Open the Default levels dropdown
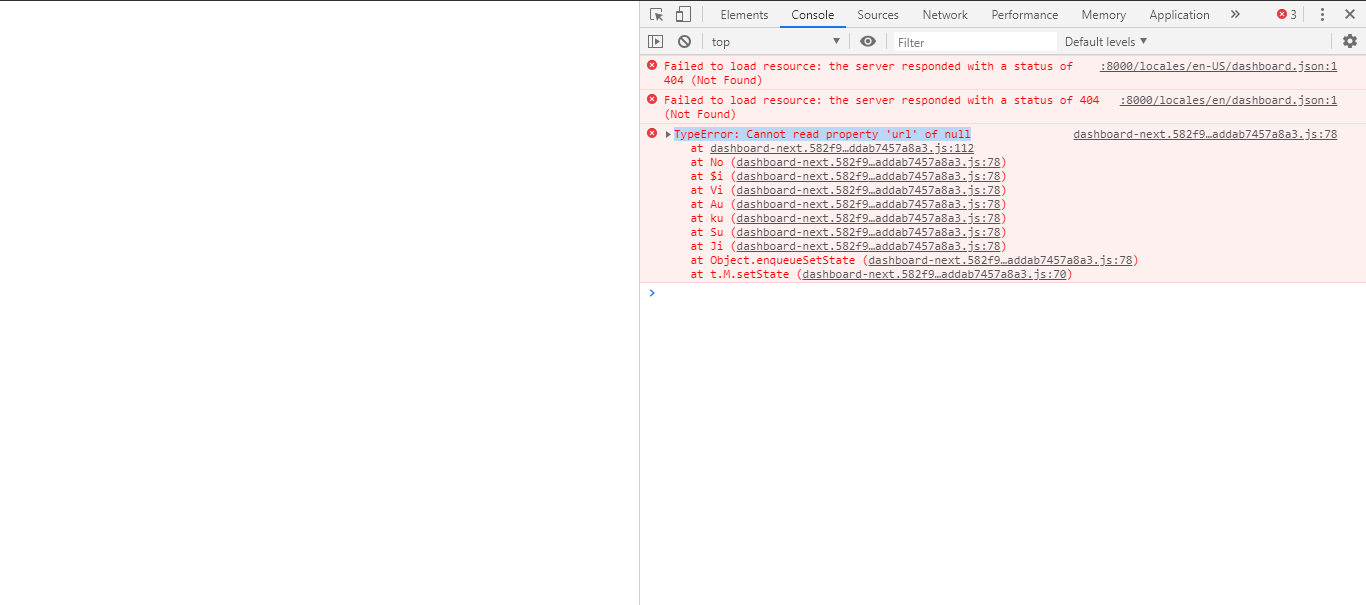 1106,41
